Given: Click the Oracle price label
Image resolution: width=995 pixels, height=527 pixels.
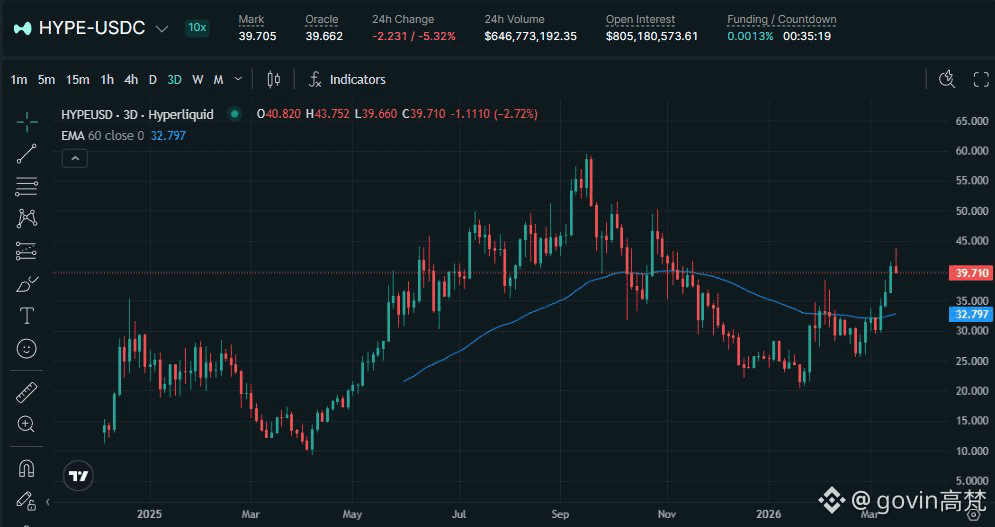Looking at the screenshot, I should coord(322,20).
